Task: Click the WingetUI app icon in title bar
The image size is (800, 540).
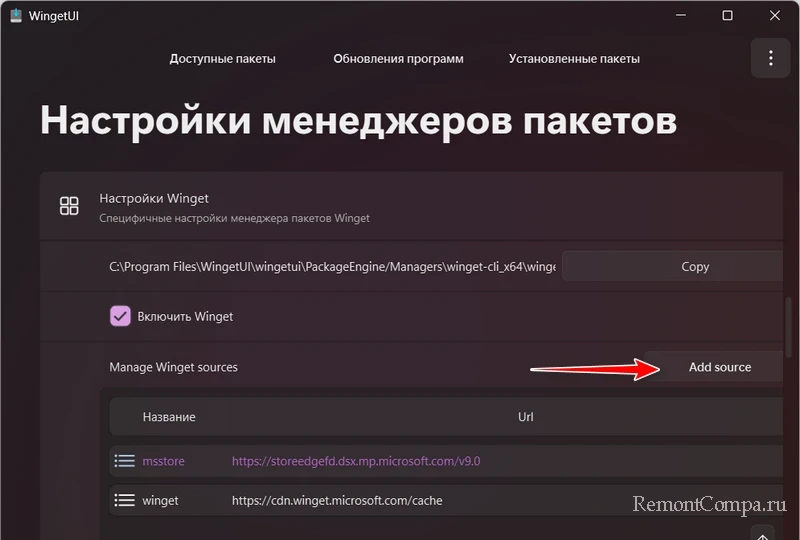Action: (16, 16)
